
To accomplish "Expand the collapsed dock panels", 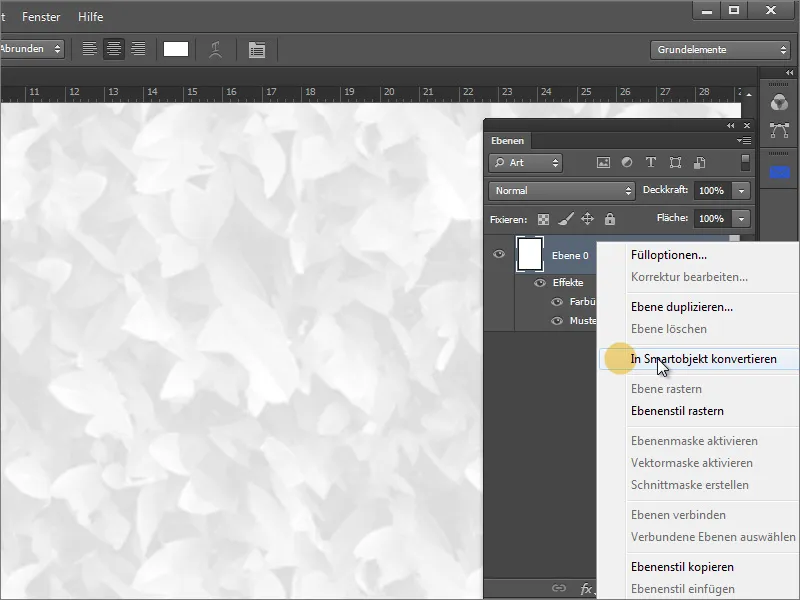I will [x=789, y=72].
